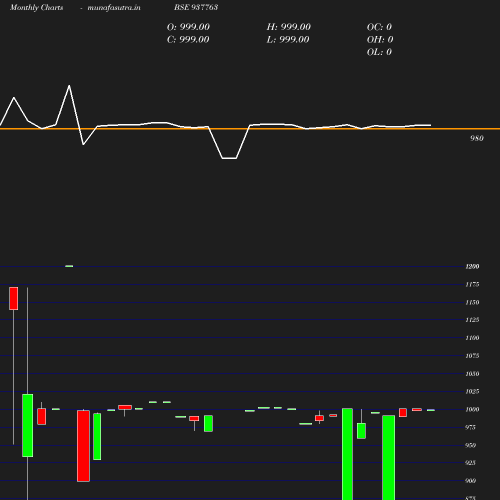The image size is (500, 500).
Task: Click the tallest peak of the white line
Action: coord(69,86)
